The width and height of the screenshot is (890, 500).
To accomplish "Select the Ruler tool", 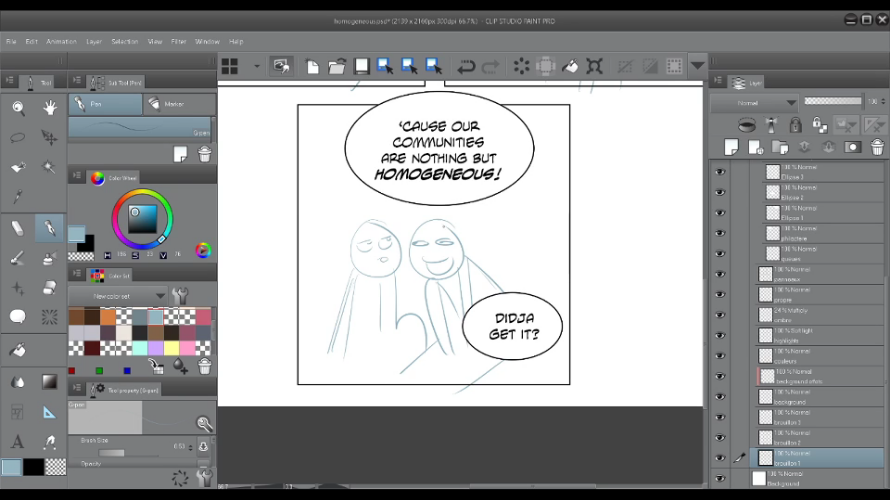I will (x=49, y=412).
